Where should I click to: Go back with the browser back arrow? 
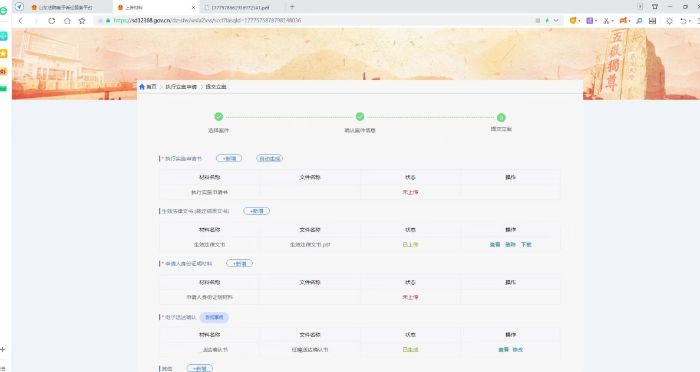pos(20,21)
